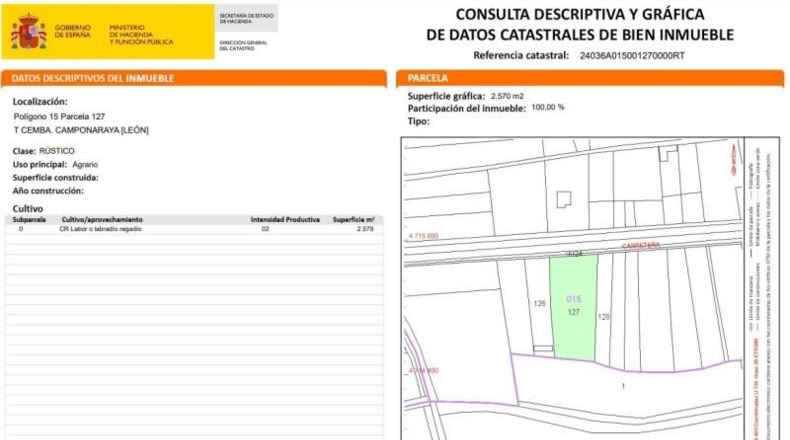Click 'DIRECCIÓN GENERAL DEL CATASTRO' label
This screenshot has width=790, height=440.
click(243, 45)
